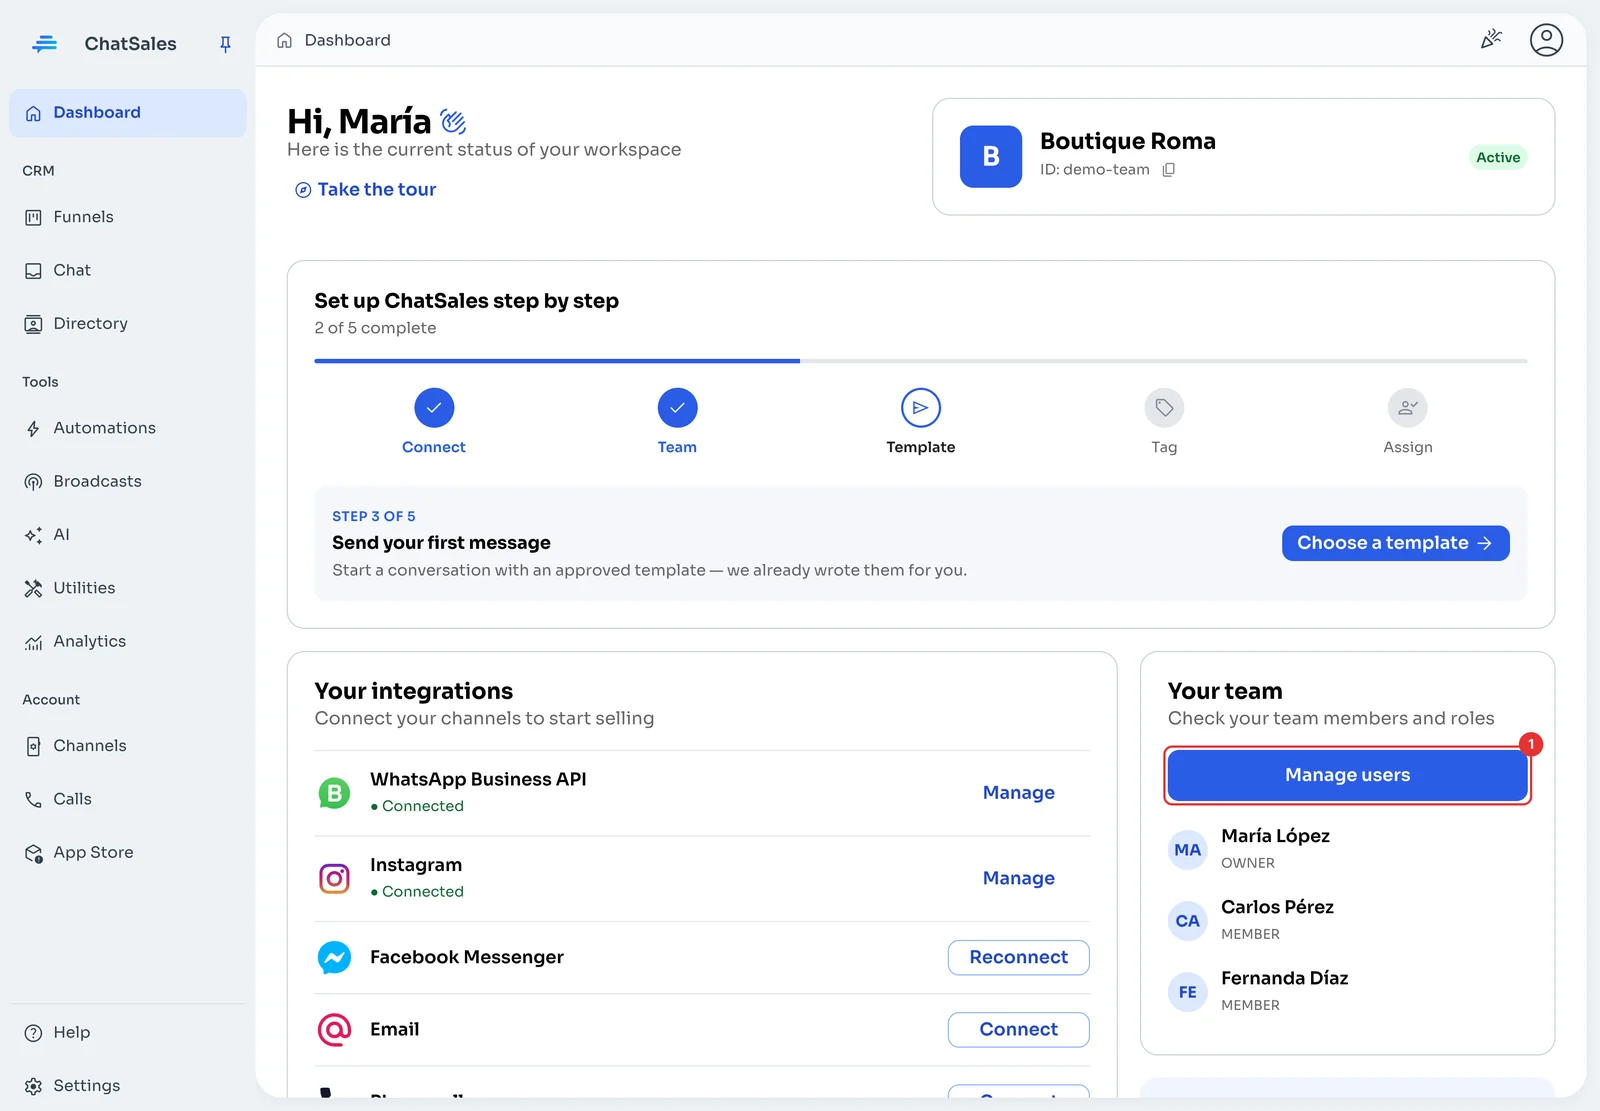Screen dimensions: 1600x1111
Task: Click the Dashboard breadcrumb text
Action: 347,40
